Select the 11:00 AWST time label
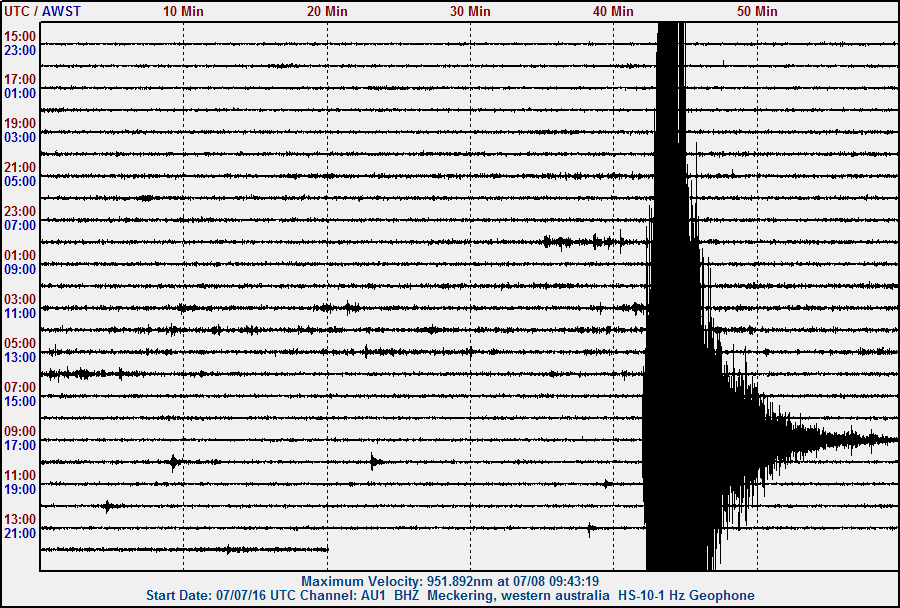Screen dimensions: 900x608 tap(20, 313)
